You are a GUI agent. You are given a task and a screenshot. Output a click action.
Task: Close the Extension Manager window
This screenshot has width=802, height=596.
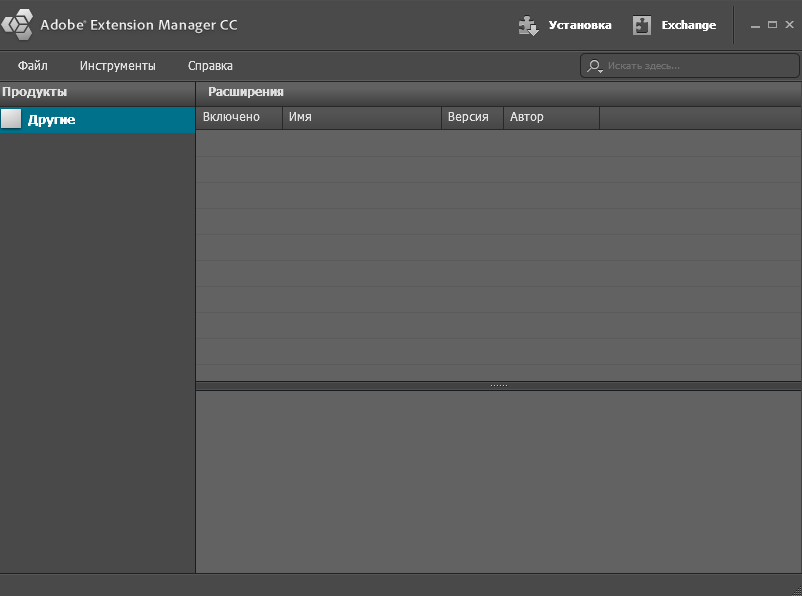point(790,24)
